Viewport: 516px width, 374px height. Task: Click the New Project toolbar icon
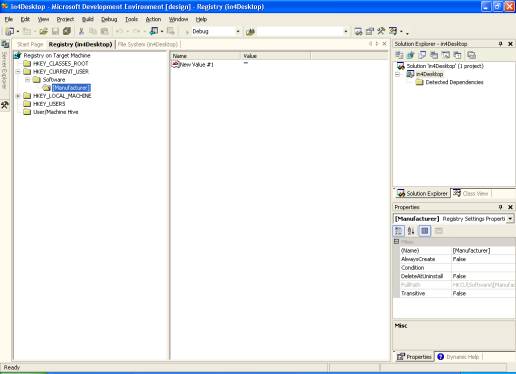[x=10, y=31]
